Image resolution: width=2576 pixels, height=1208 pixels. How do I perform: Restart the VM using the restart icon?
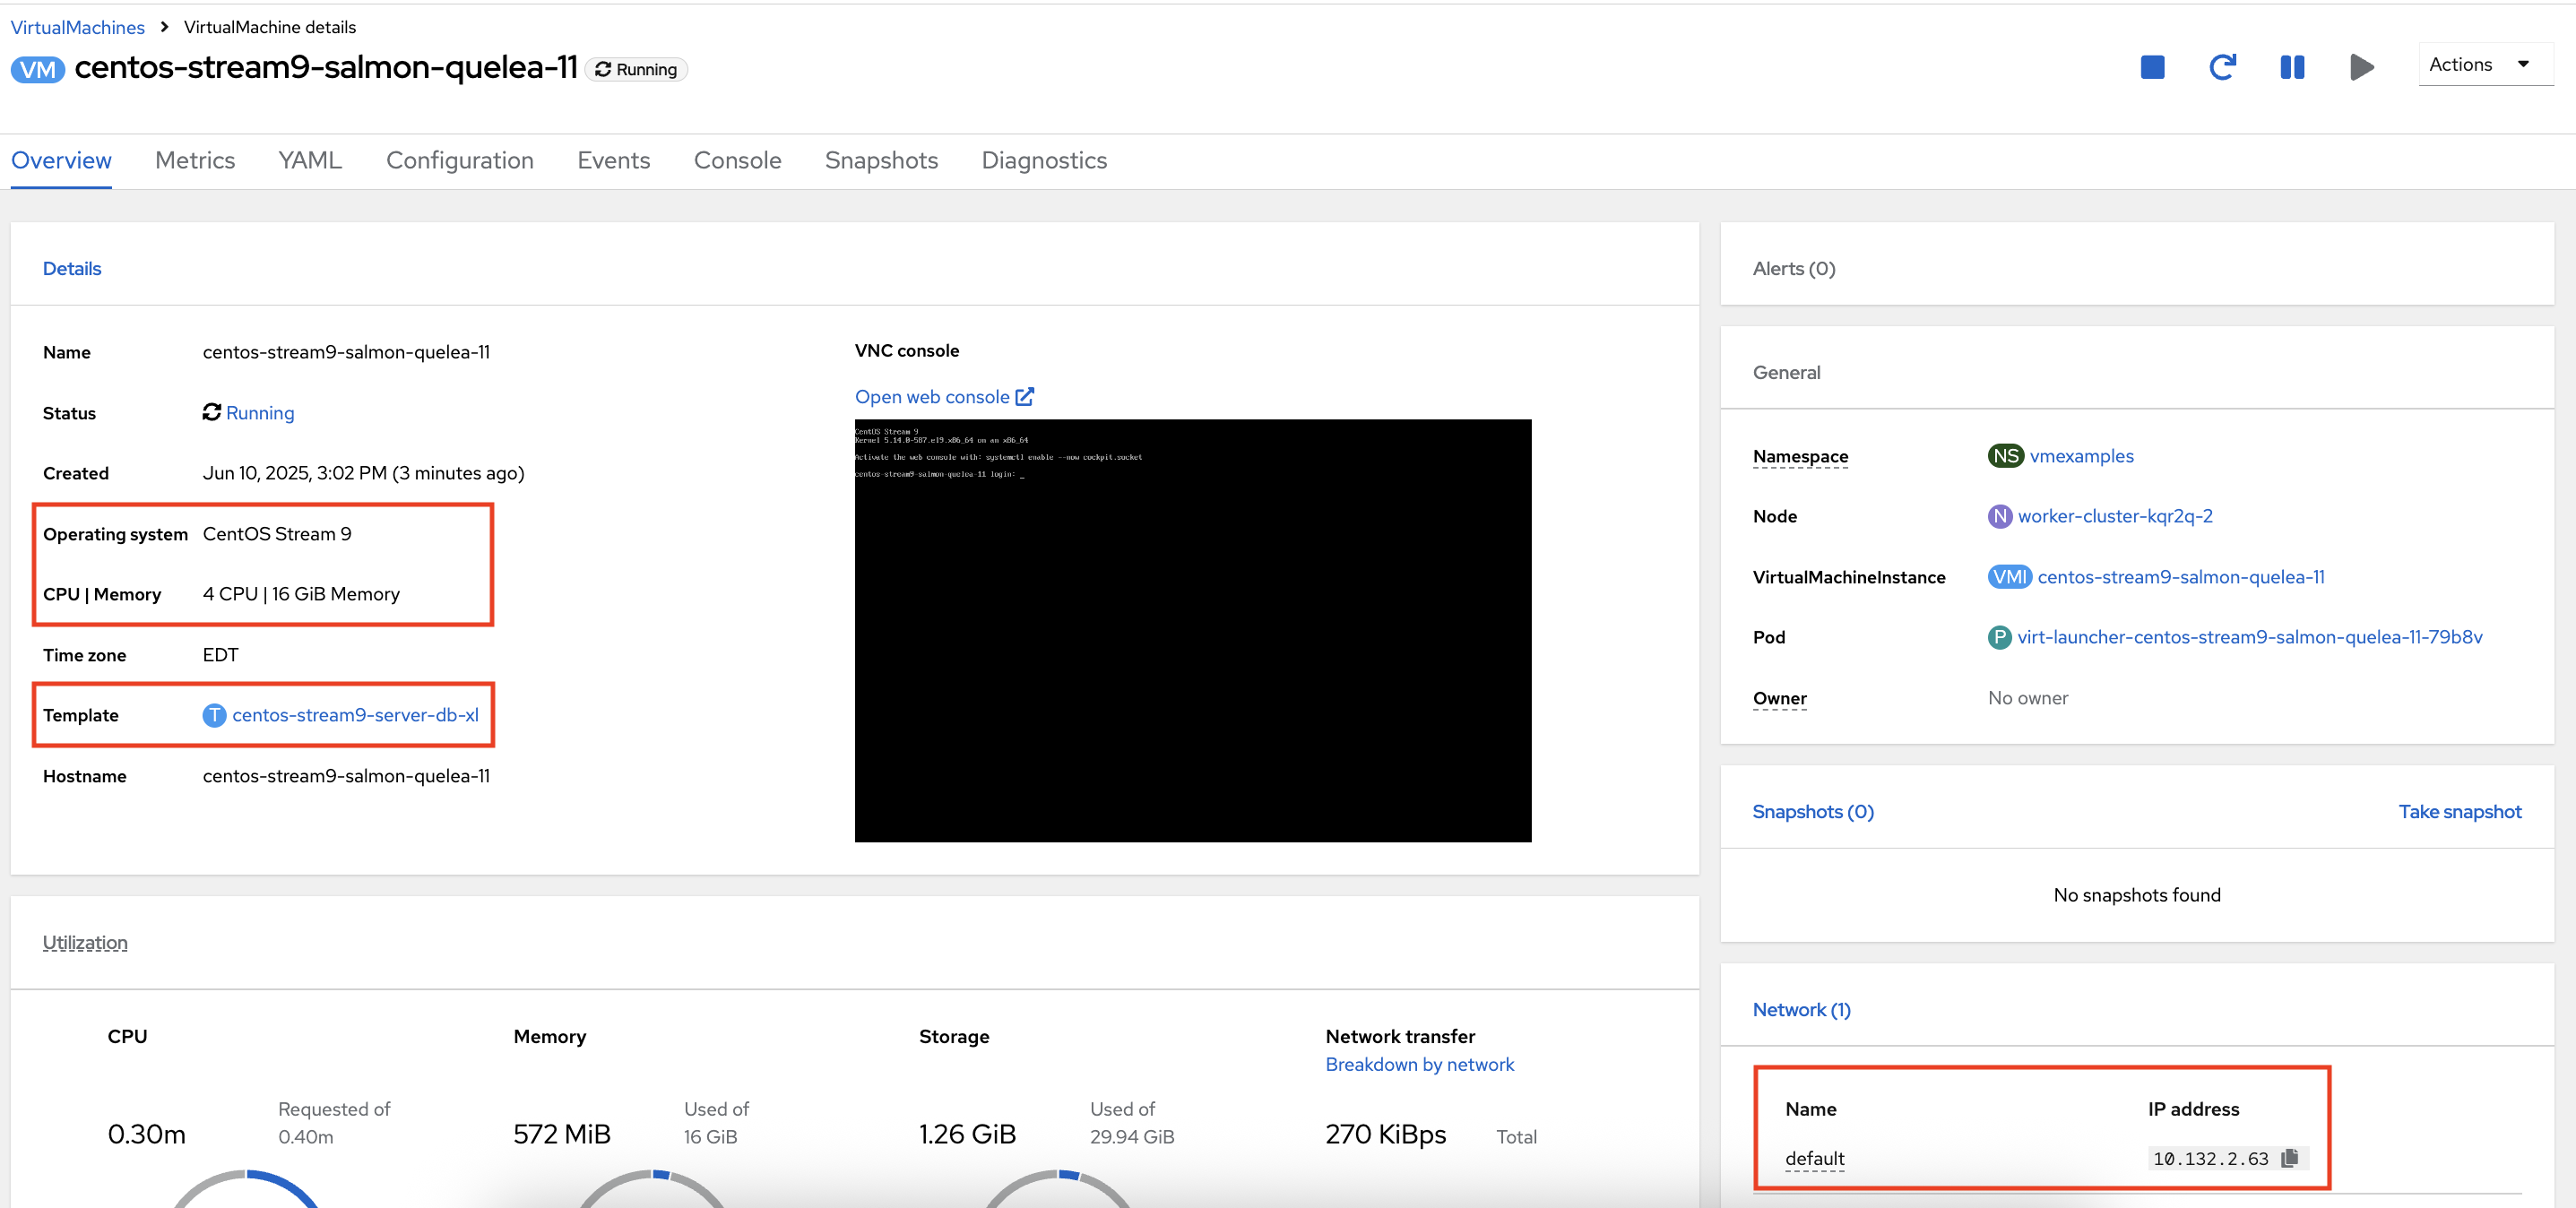coord(2222,67)
